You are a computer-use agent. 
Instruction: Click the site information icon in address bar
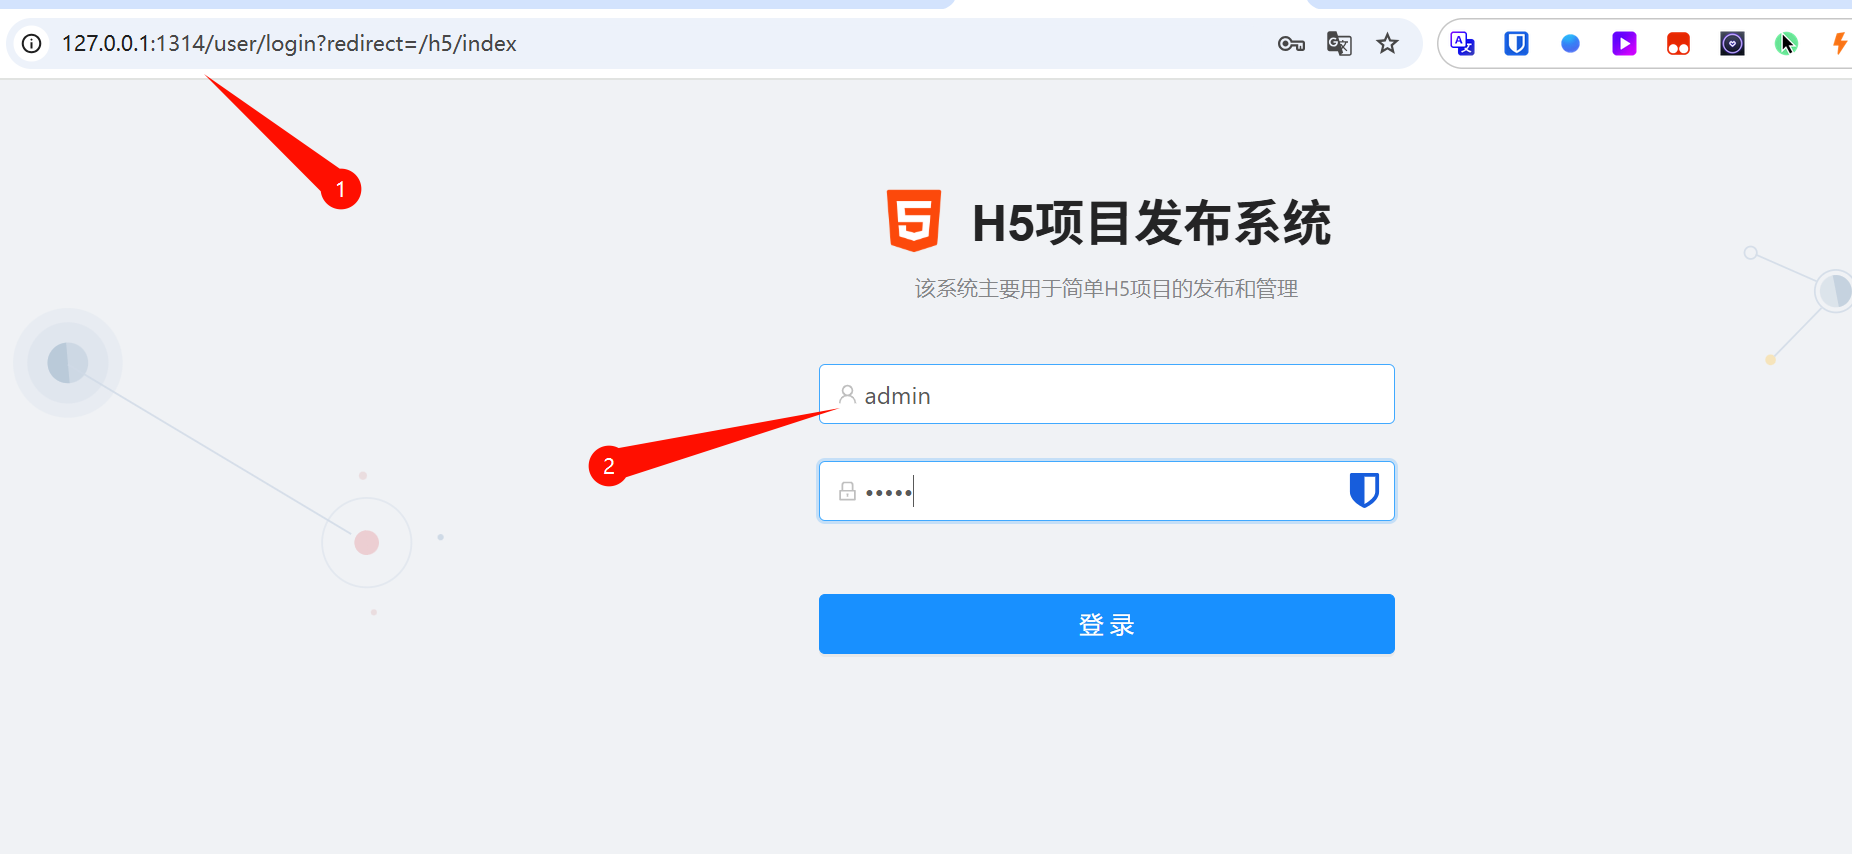pyautogui.click(x=32, y=43)
